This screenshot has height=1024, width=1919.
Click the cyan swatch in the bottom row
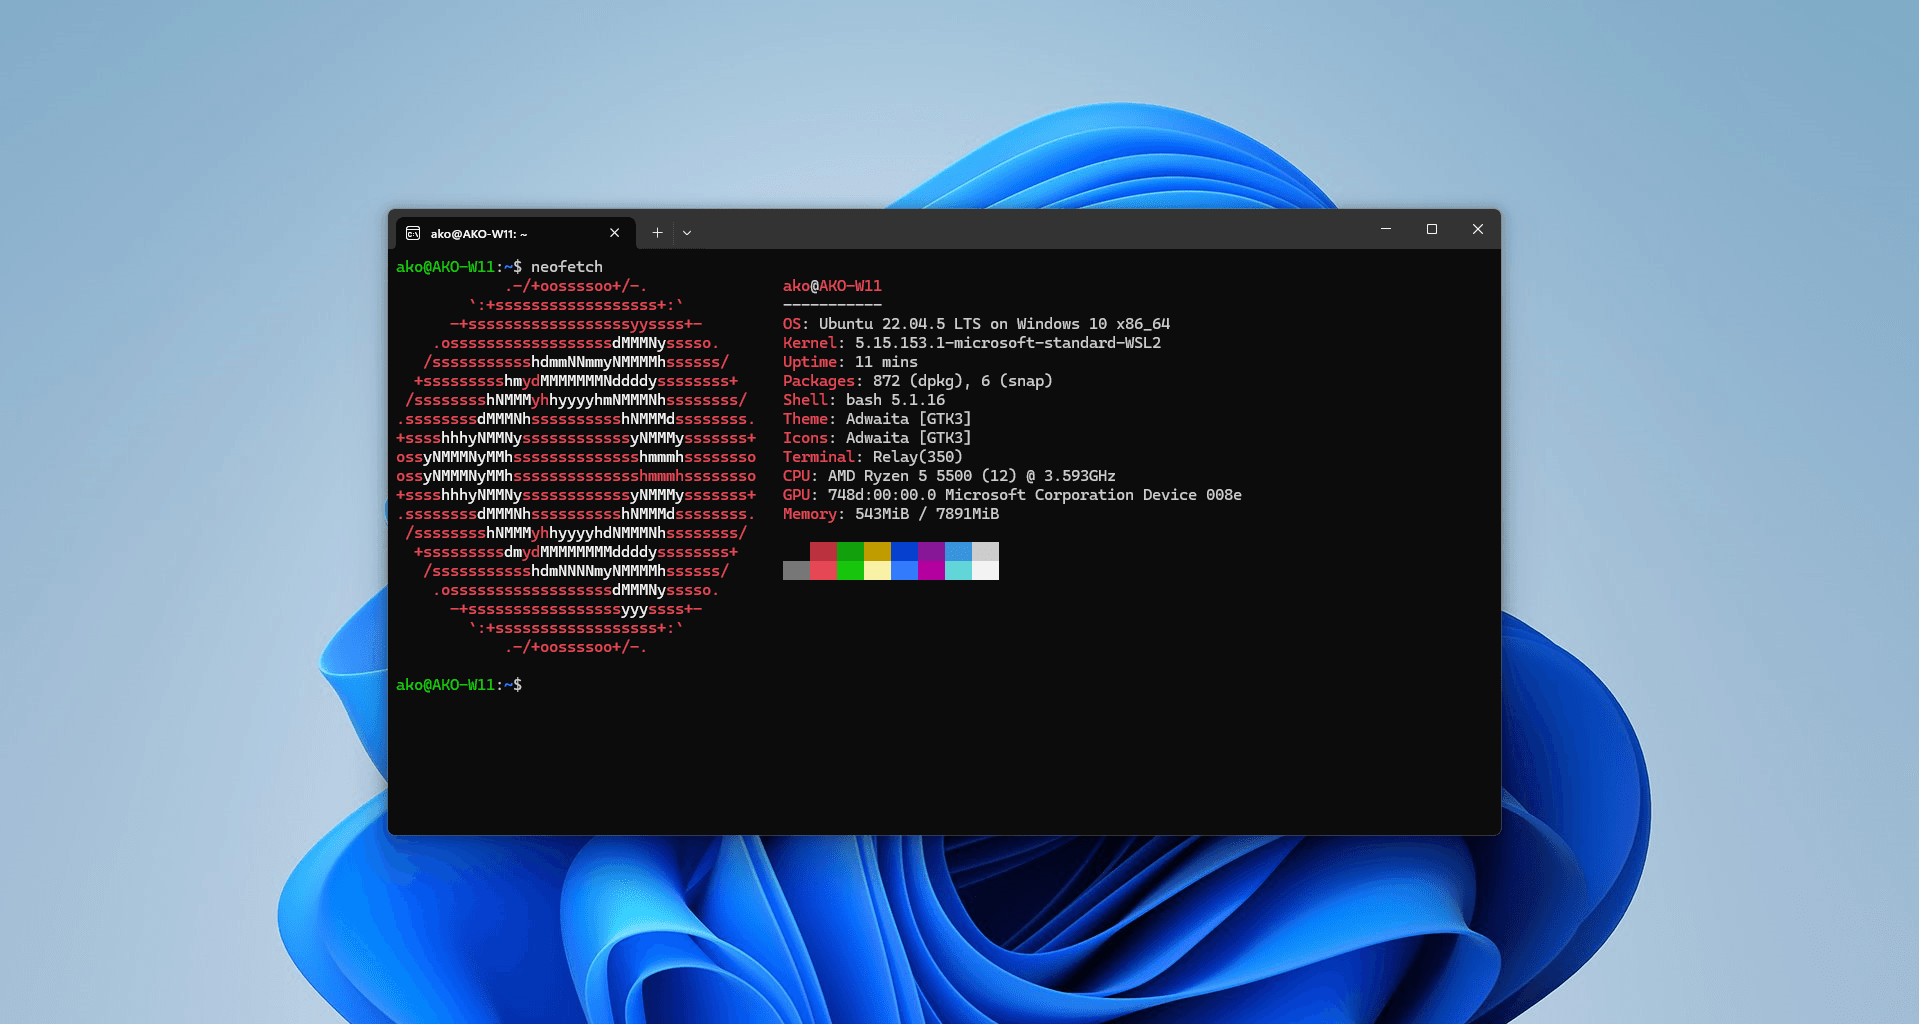[x=958, y=571]
